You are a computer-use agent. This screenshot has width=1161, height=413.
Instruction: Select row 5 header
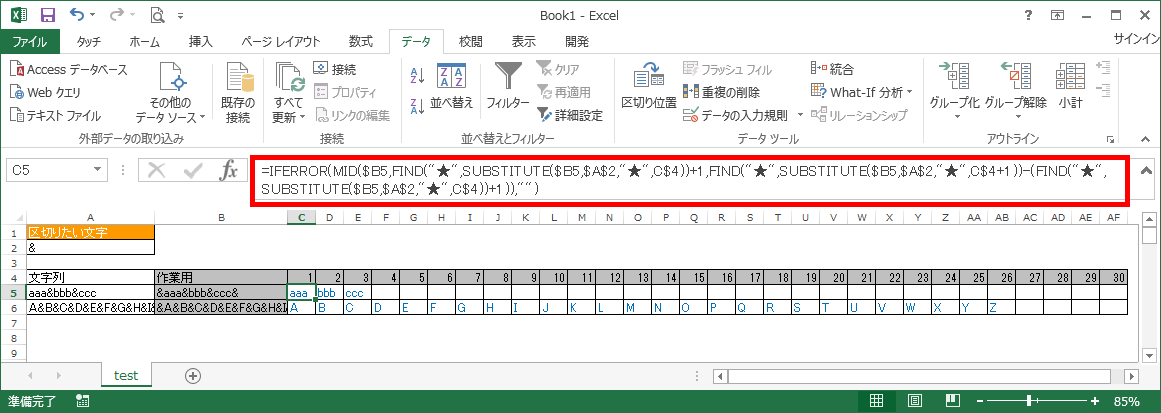point(13,292)
